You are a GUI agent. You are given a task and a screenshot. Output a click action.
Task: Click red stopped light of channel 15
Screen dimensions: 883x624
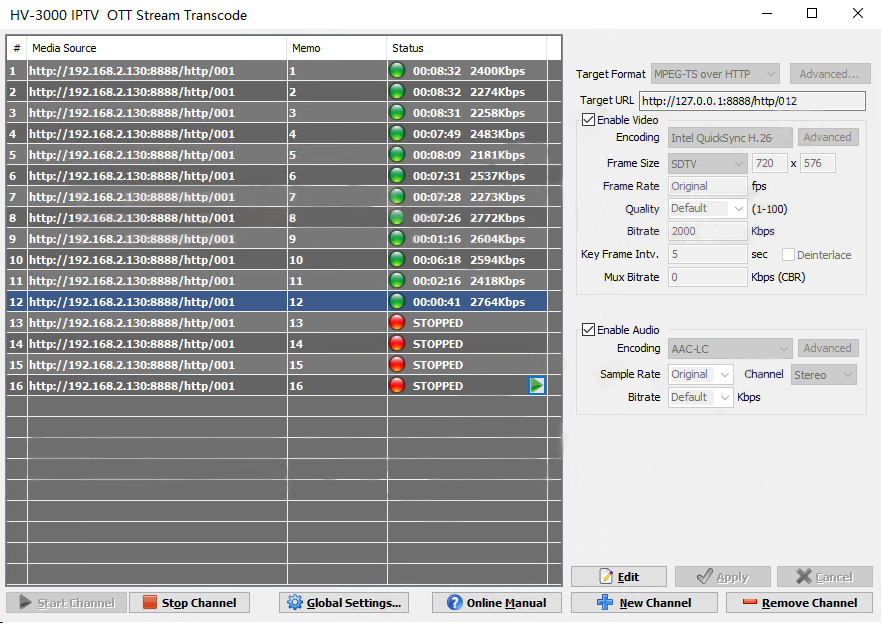click(x=397, y=364)
